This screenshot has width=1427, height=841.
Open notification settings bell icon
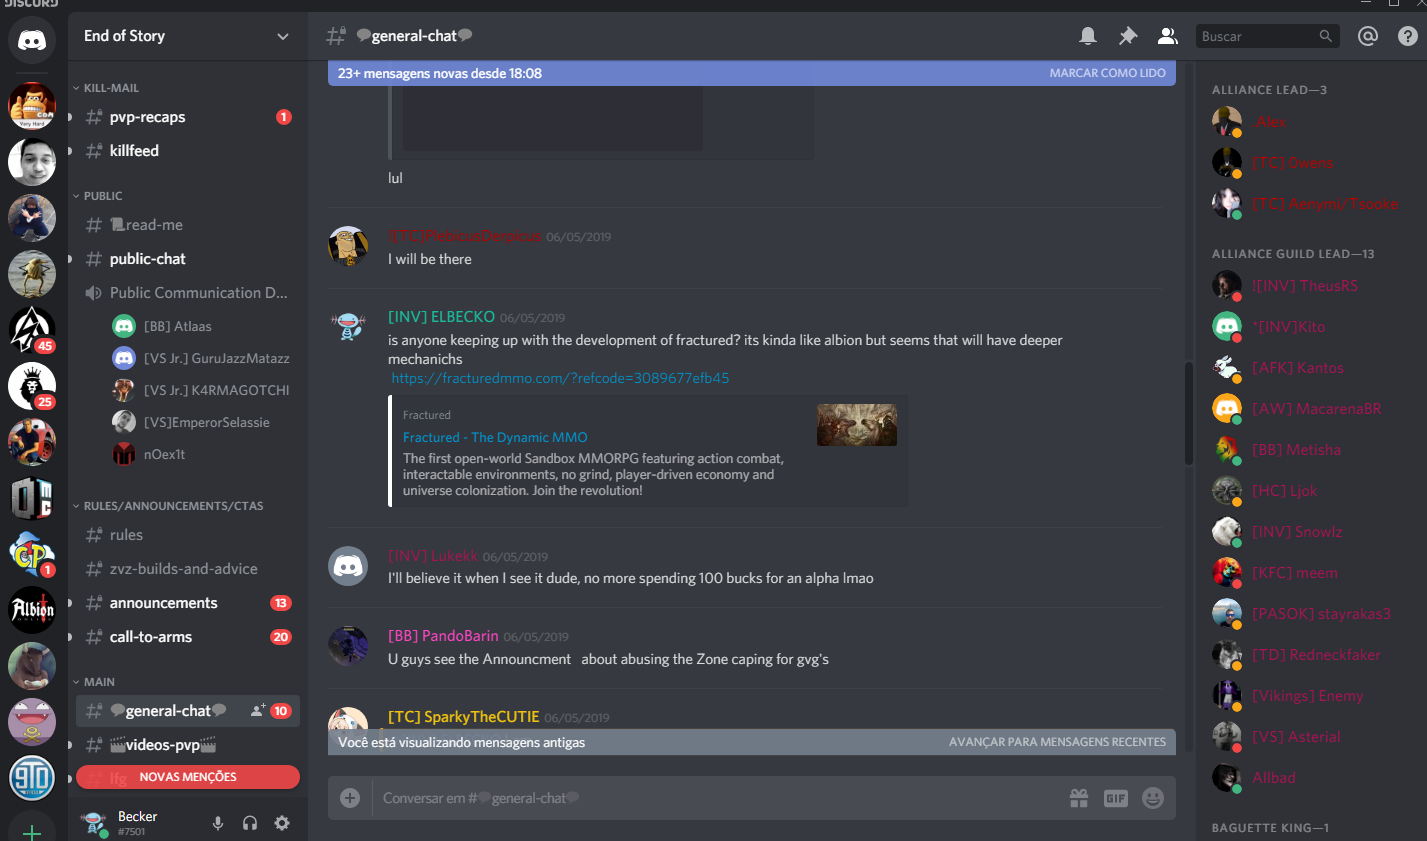click(1088, 36)
